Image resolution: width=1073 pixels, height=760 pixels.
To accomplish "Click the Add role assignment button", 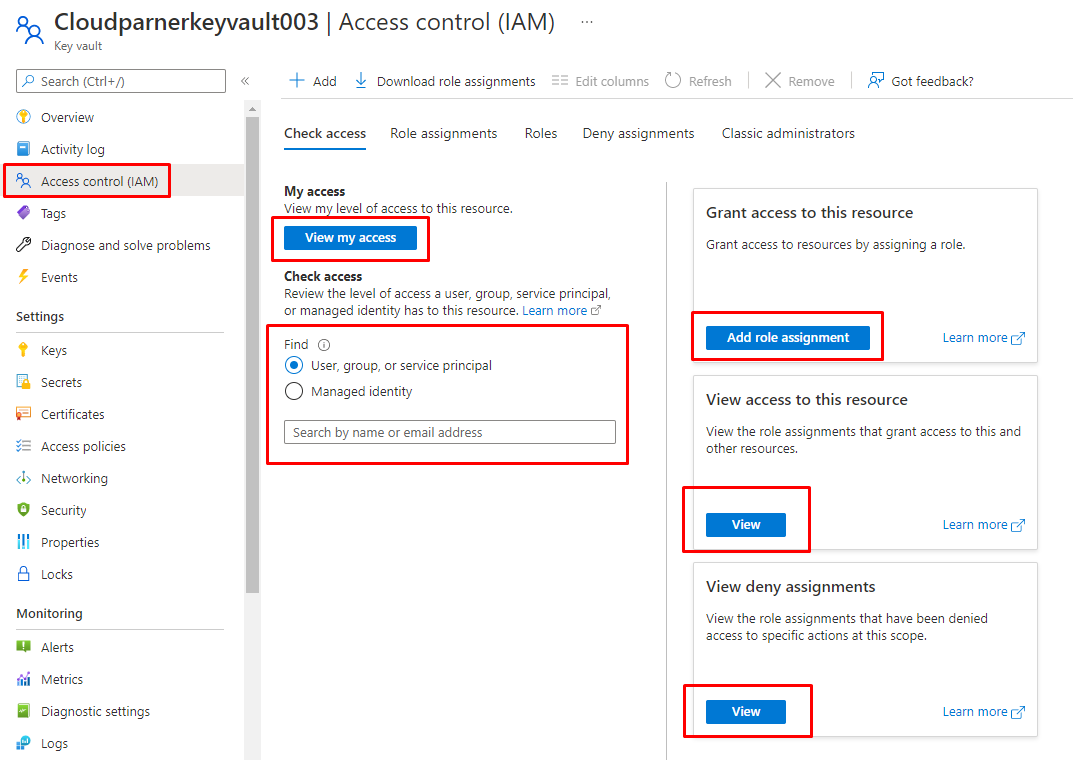I will click(787, 338).
